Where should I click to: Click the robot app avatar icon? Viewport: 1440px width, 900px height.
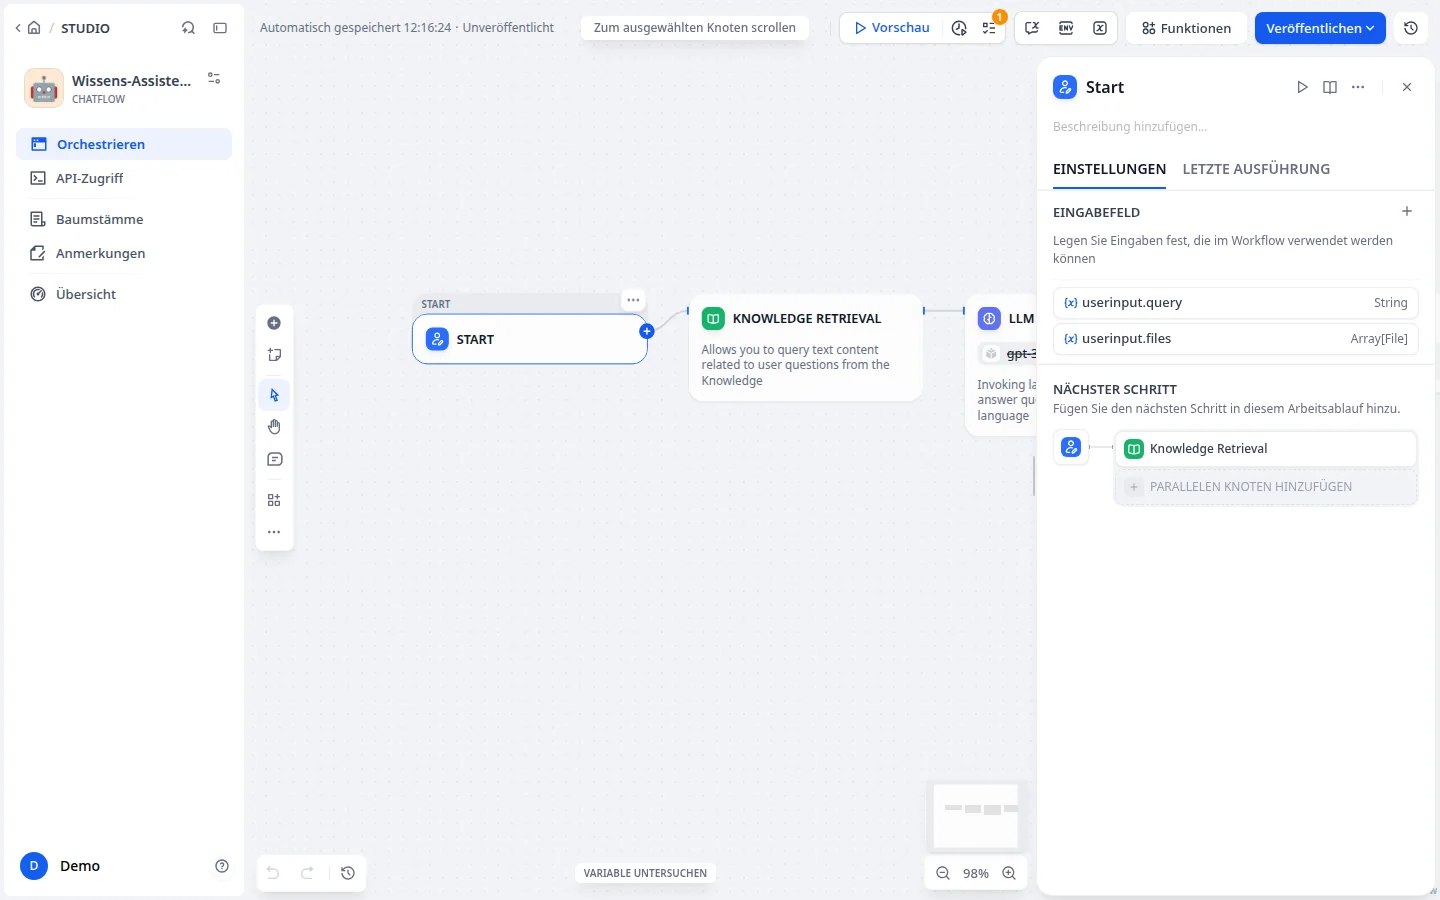[x=44, y=88]
